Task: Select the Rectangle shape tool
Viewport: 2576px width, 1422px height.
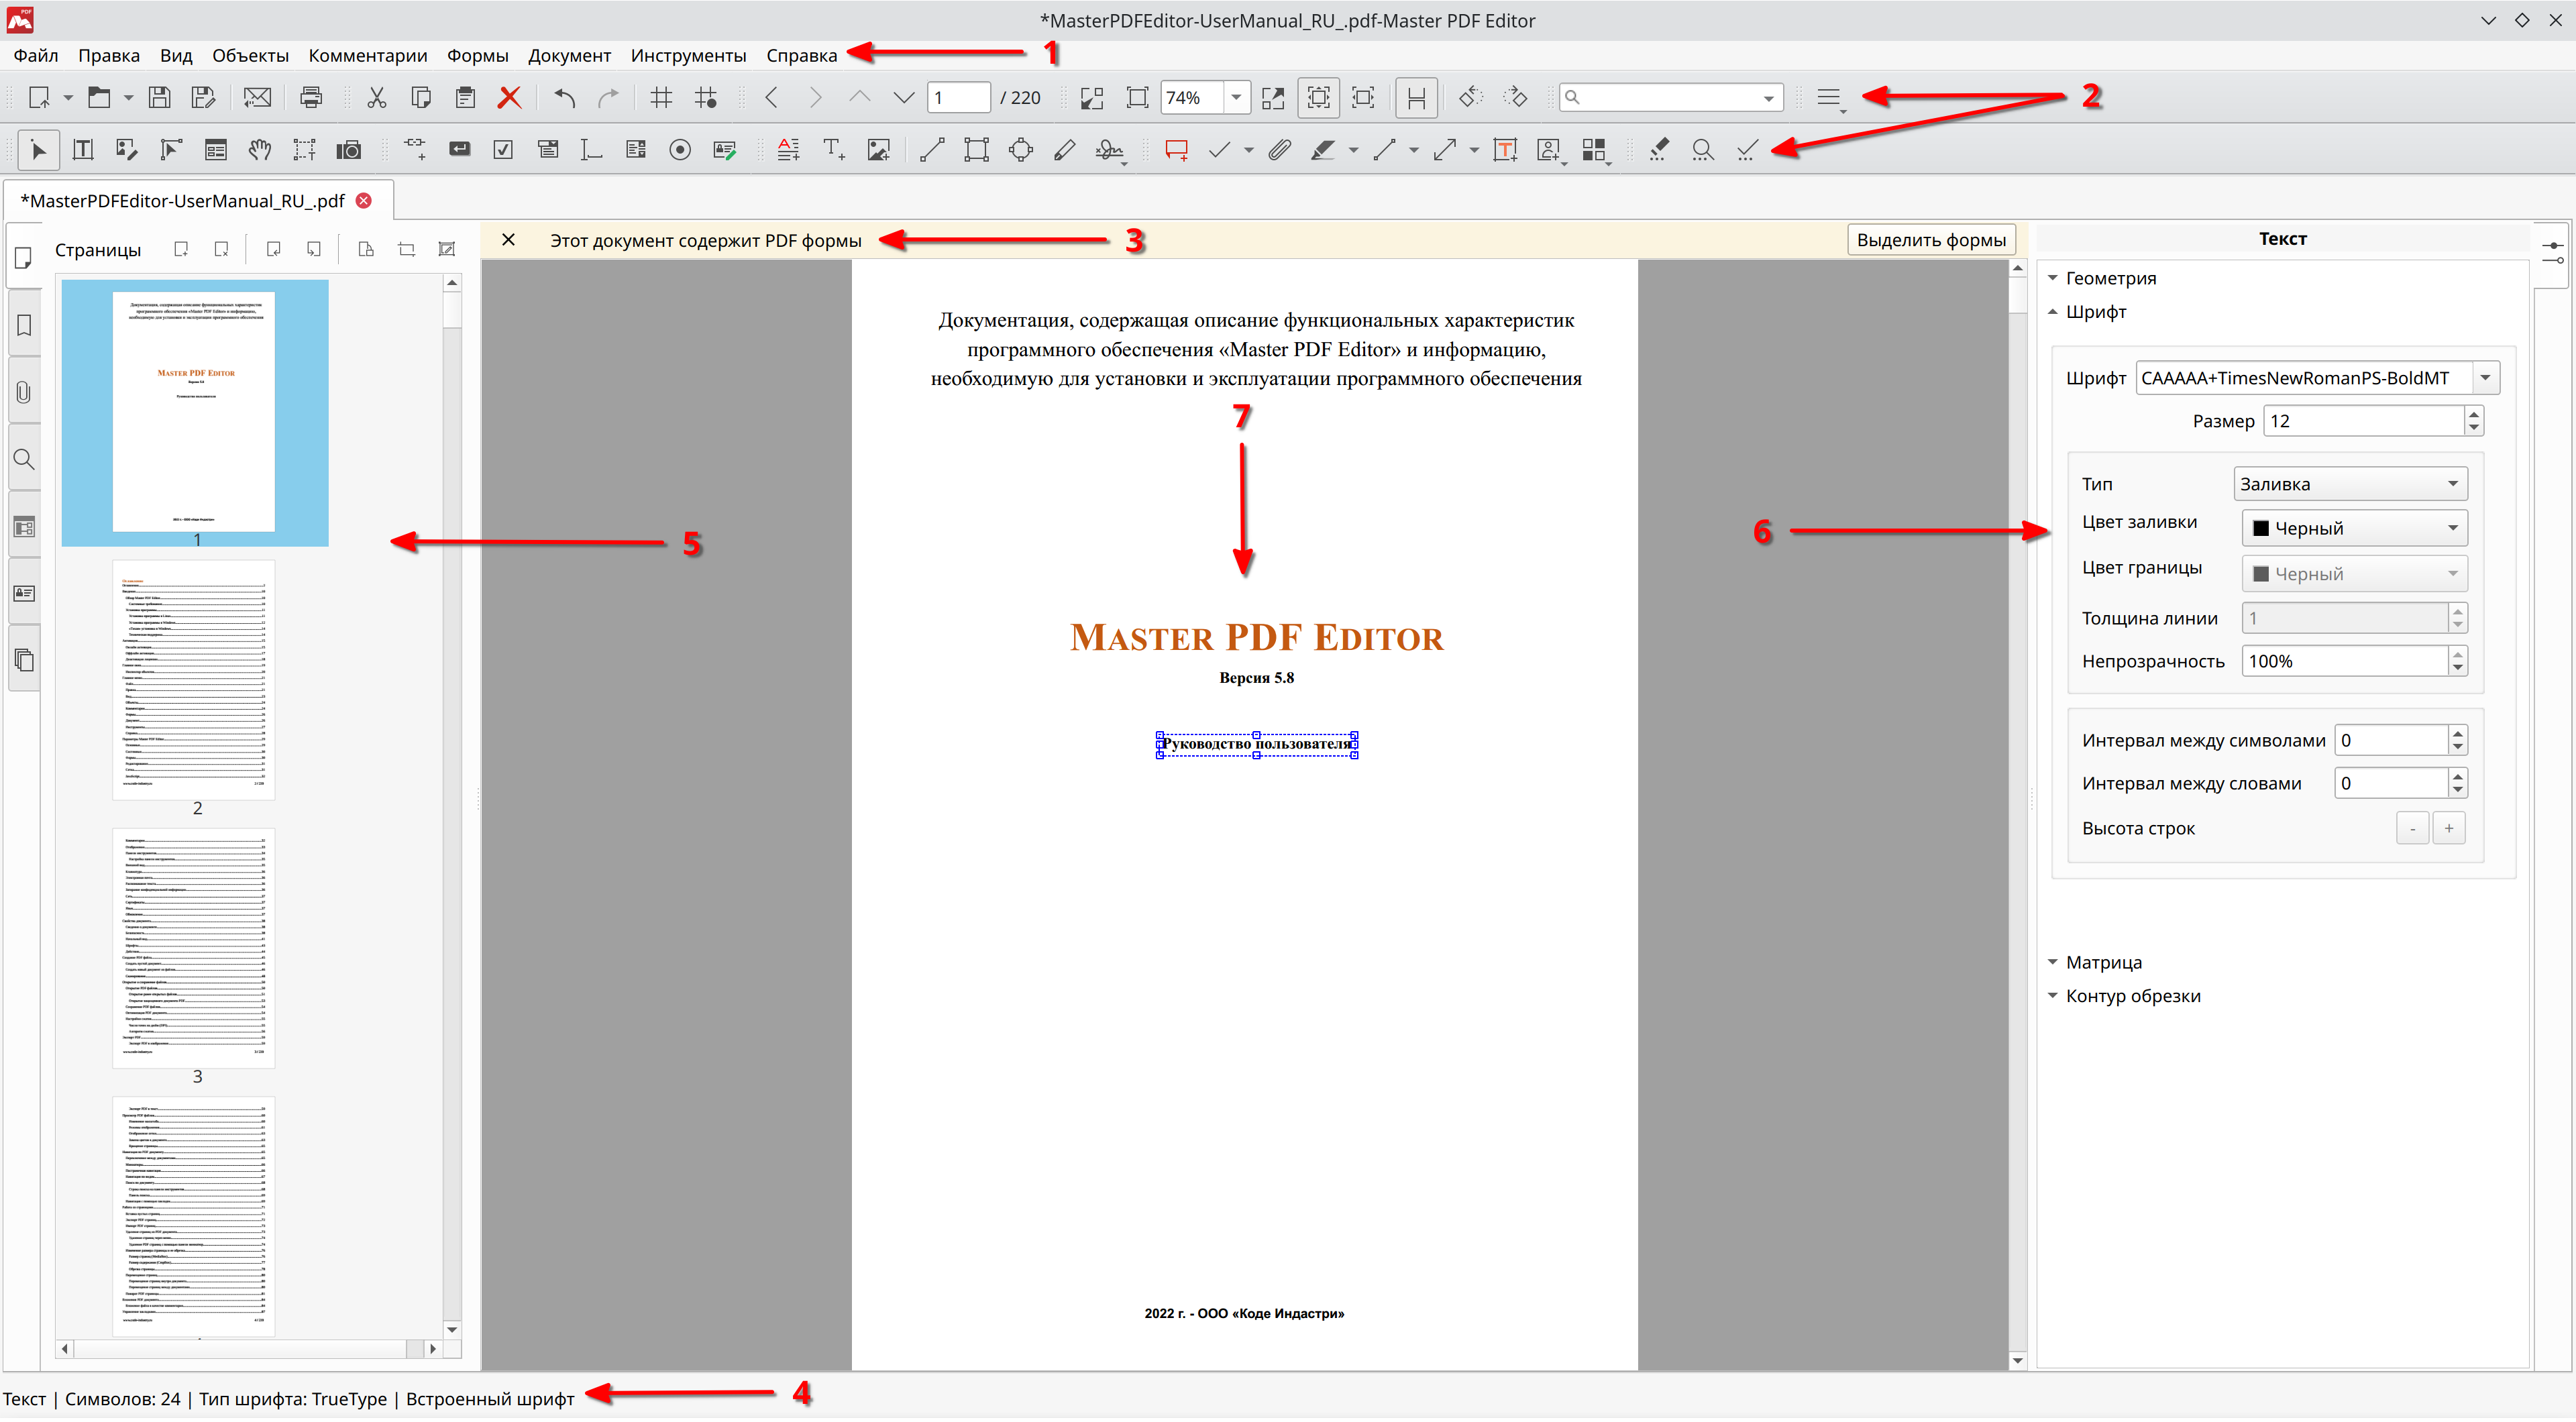Action: (976, 150)
